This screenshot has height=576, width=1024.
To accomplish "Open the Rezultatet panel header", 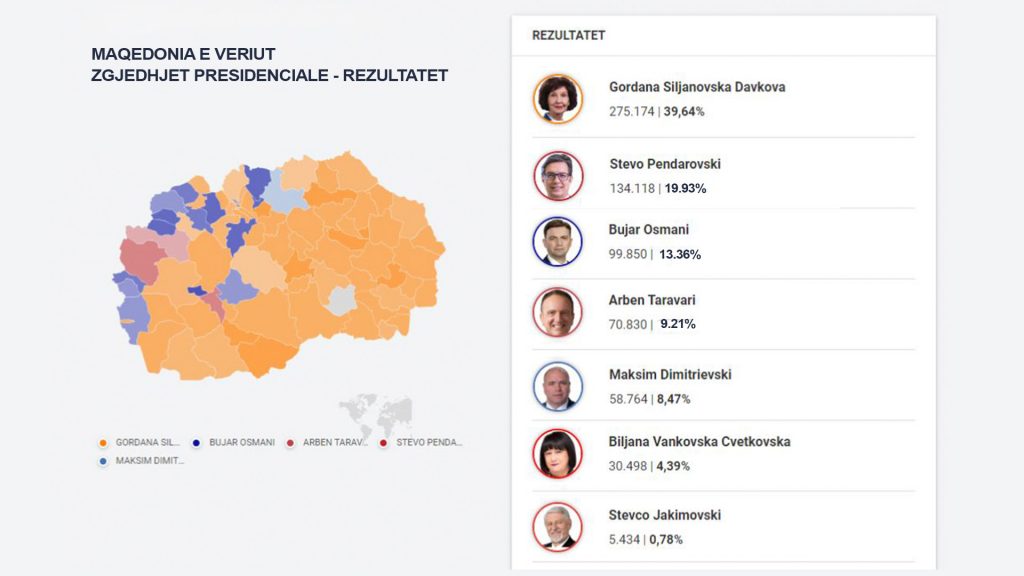I will click(x=724, y=35).
